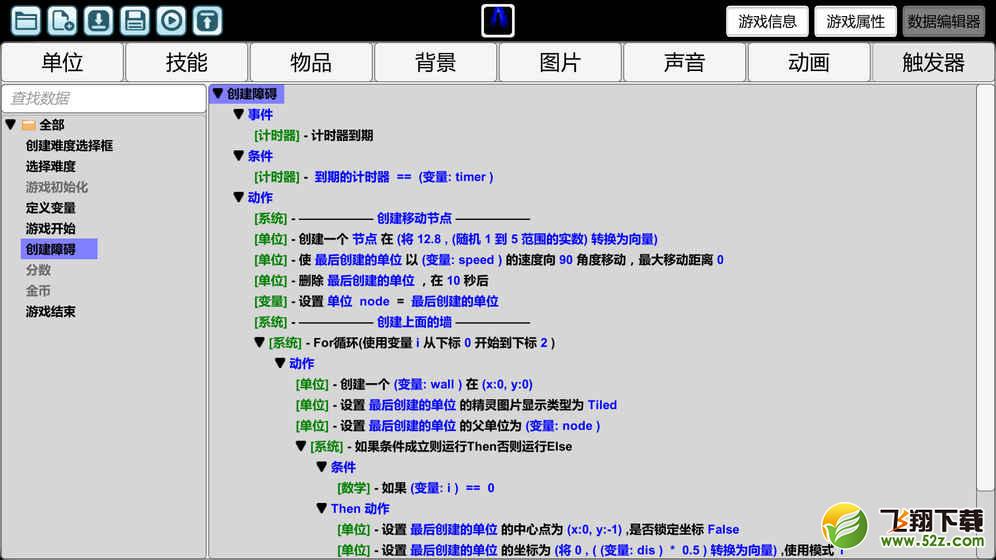This screenshot has width=996, height=560.
Task: Click angle value 90
Action: tap(566, 260)
